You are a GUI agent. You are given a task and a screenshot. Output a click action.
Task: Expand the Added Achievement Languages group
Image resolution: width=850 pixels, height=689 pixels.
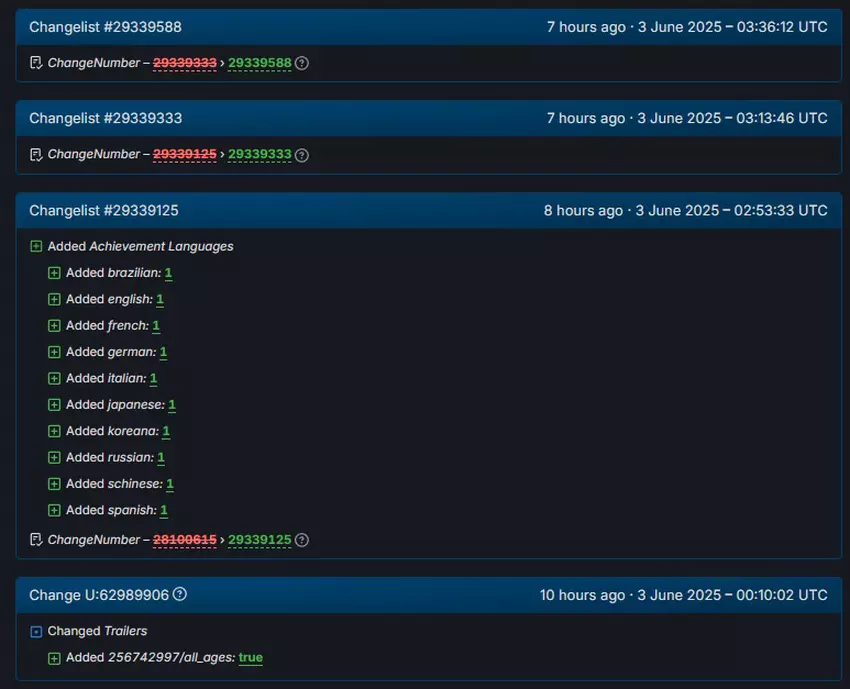(35, 245)
